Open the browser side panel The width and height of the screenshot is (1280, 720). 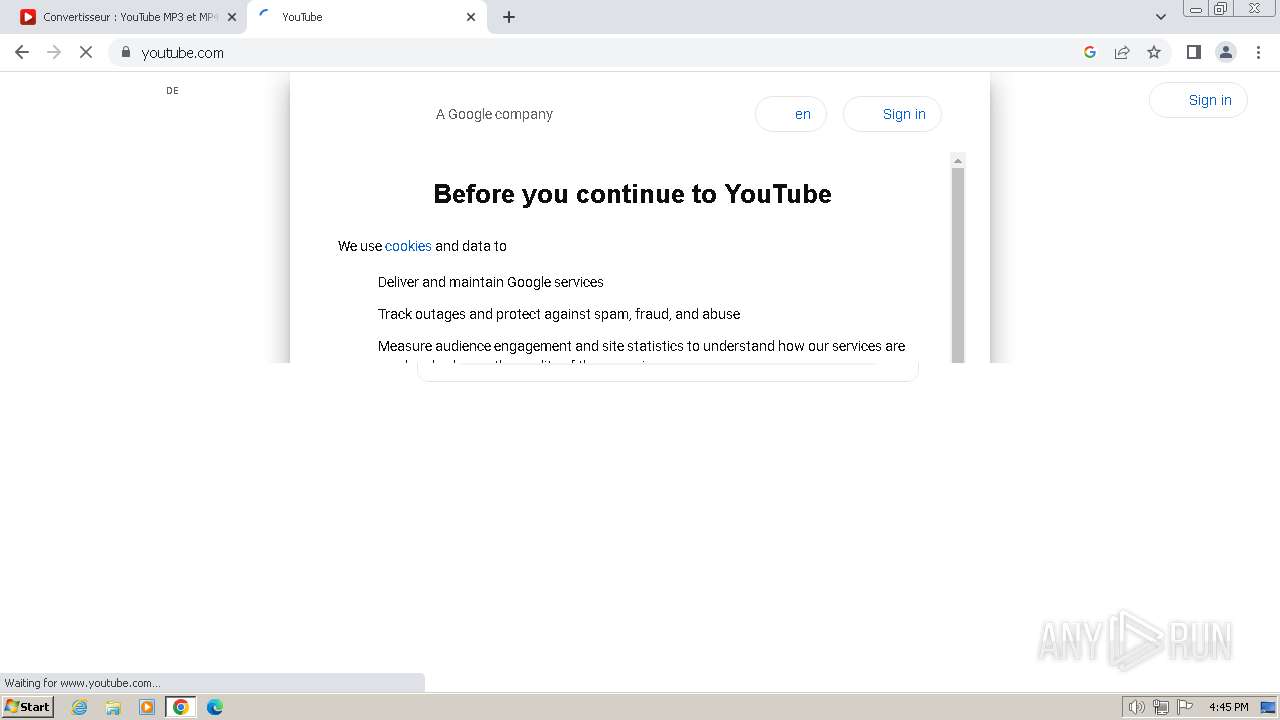pyautogui.click(x=1194, y=52)
